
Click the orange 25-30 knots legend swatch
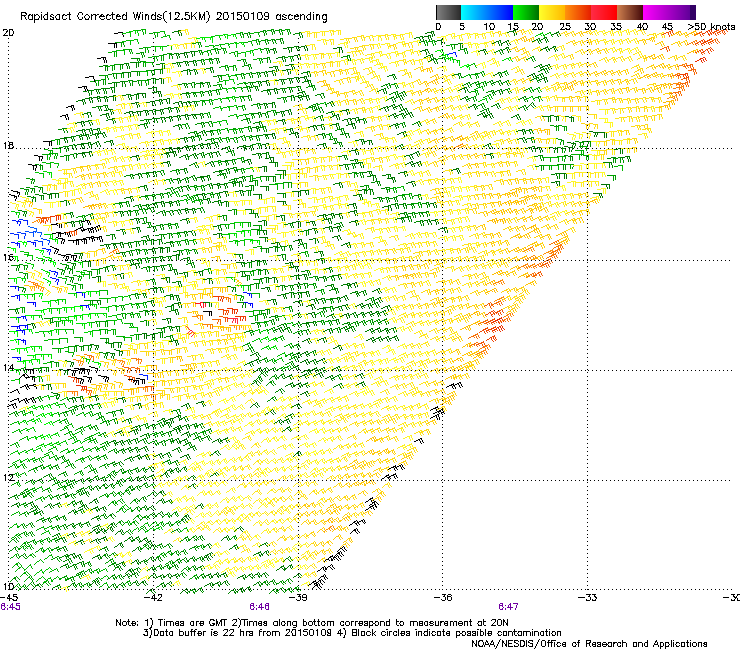(x=578, y=12)
